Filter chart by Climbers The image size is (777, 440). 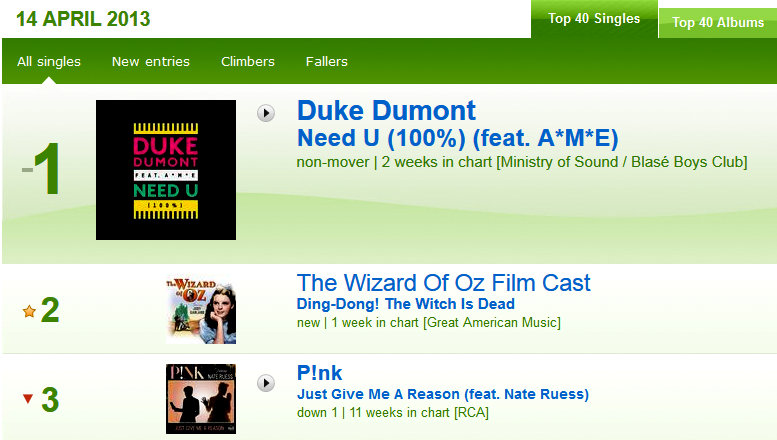[x=248, y=61]
